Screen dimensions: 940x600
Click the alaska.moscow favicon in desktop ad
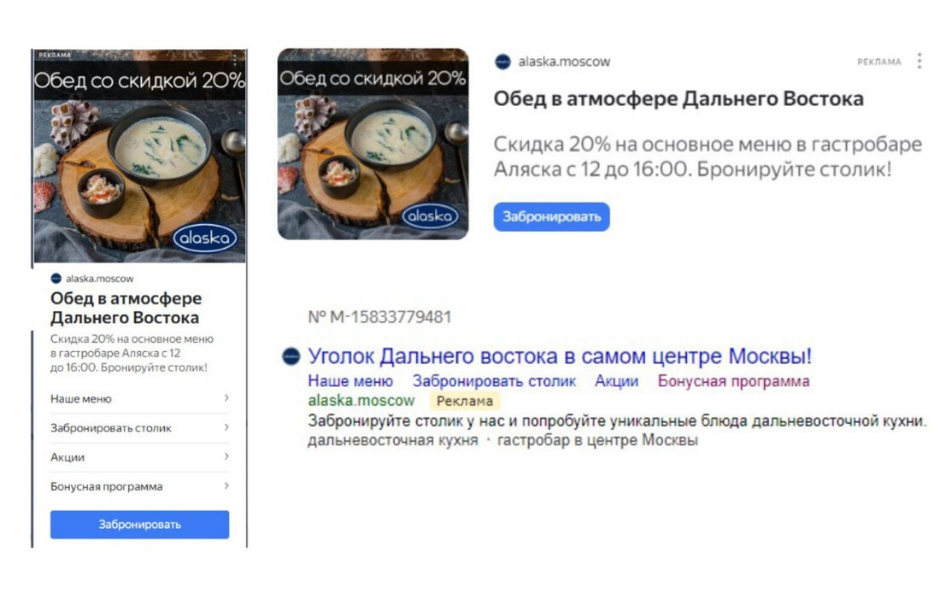(x=502, y=61)
